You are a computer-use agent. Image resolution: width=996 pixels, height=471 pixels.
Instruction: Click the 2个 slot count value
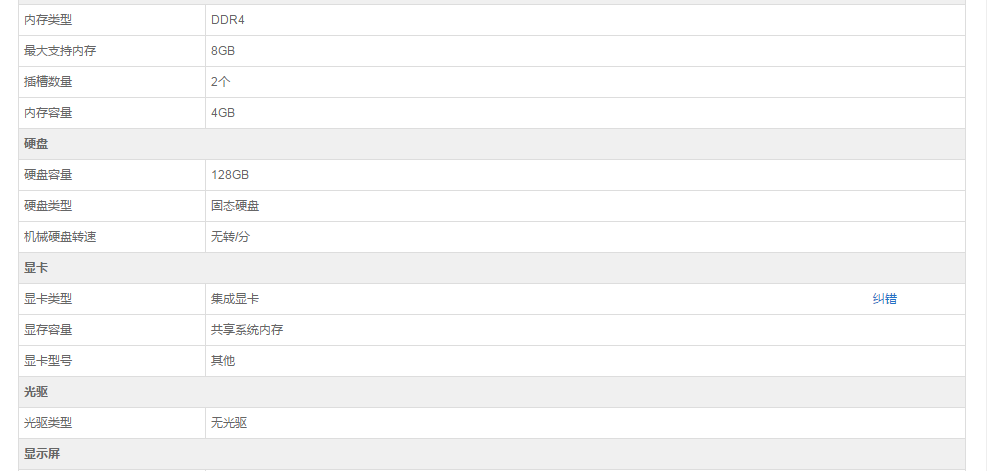coord(220,82)
